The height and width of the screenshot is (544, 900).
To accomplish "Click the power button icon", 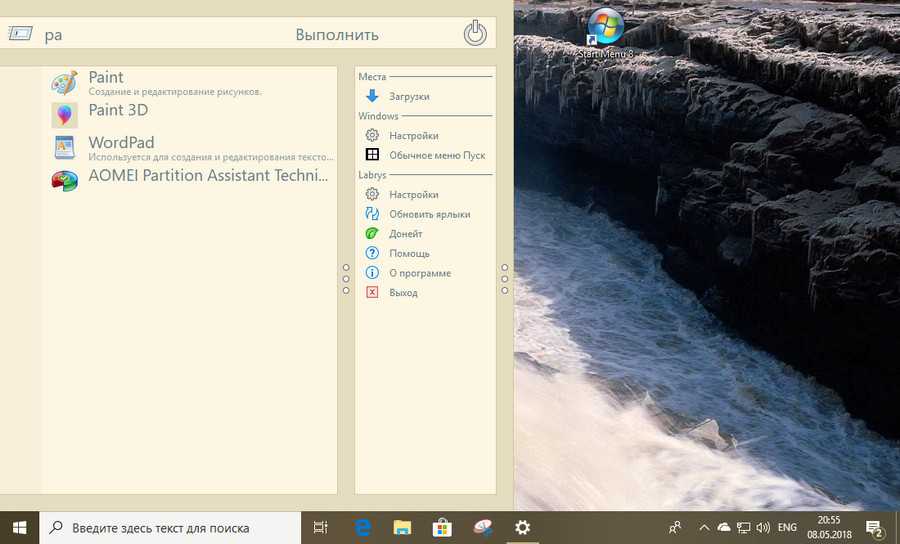I will coord(475,33).
